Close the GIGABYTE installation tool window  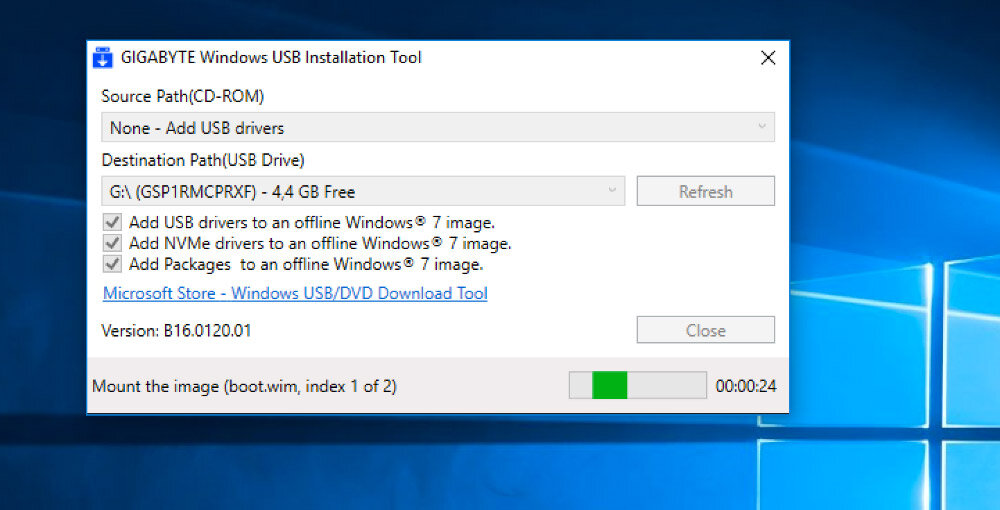pos(768,58)
